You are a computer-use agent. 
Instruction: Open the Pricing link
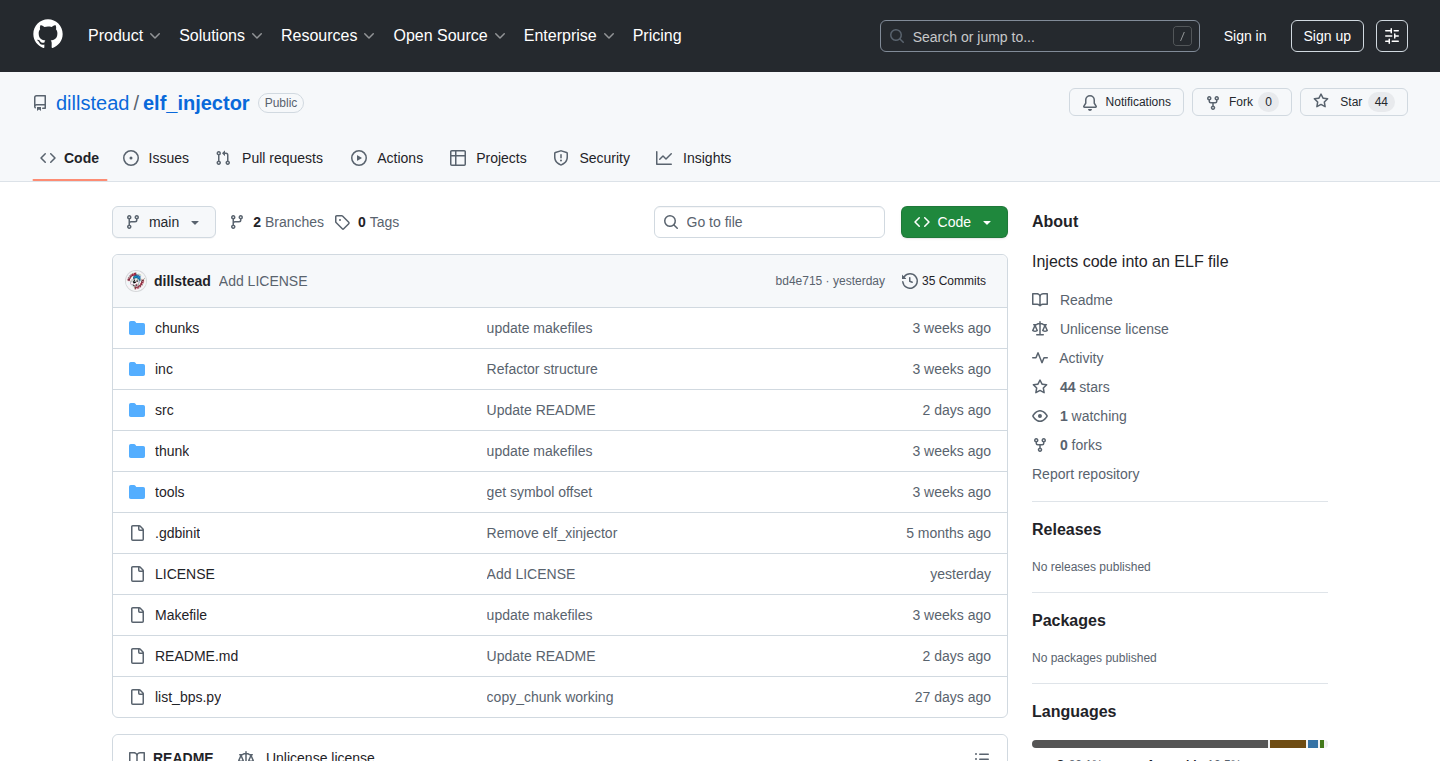657,35
